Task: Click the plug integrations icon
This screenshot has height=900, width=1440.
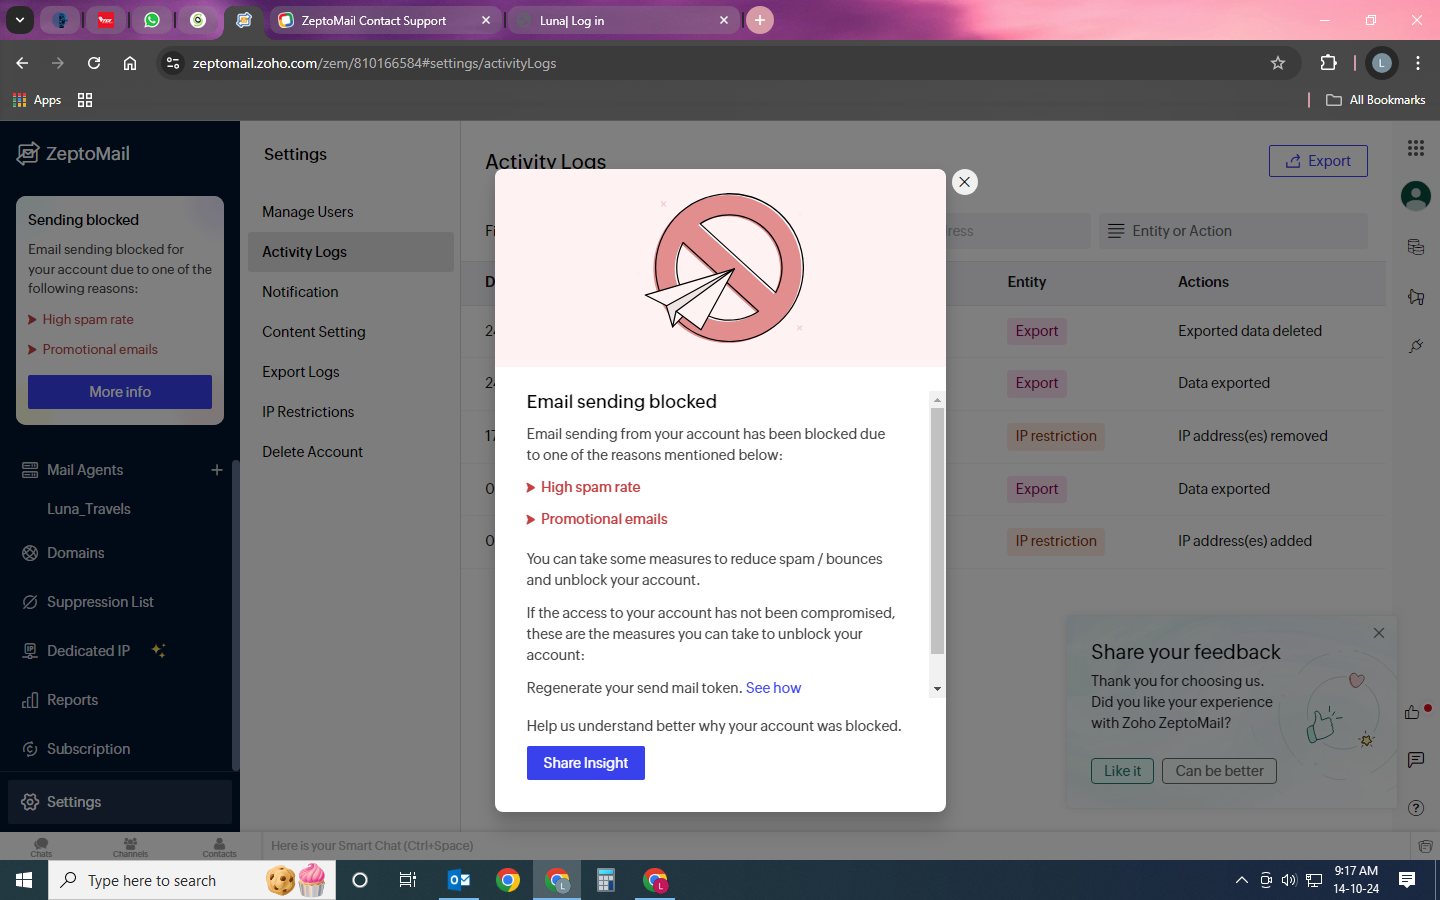Action: click(x=1416, y=346)
